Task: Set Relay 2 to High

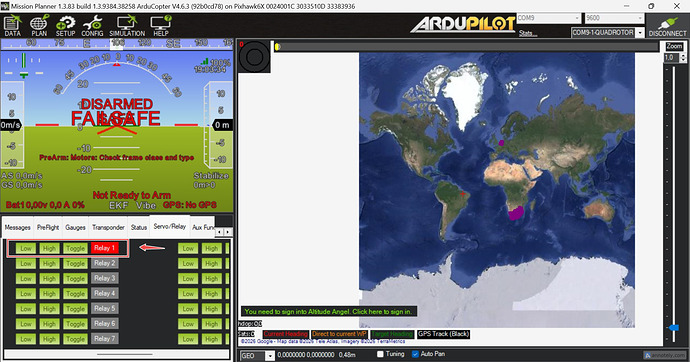Action: 49,263
